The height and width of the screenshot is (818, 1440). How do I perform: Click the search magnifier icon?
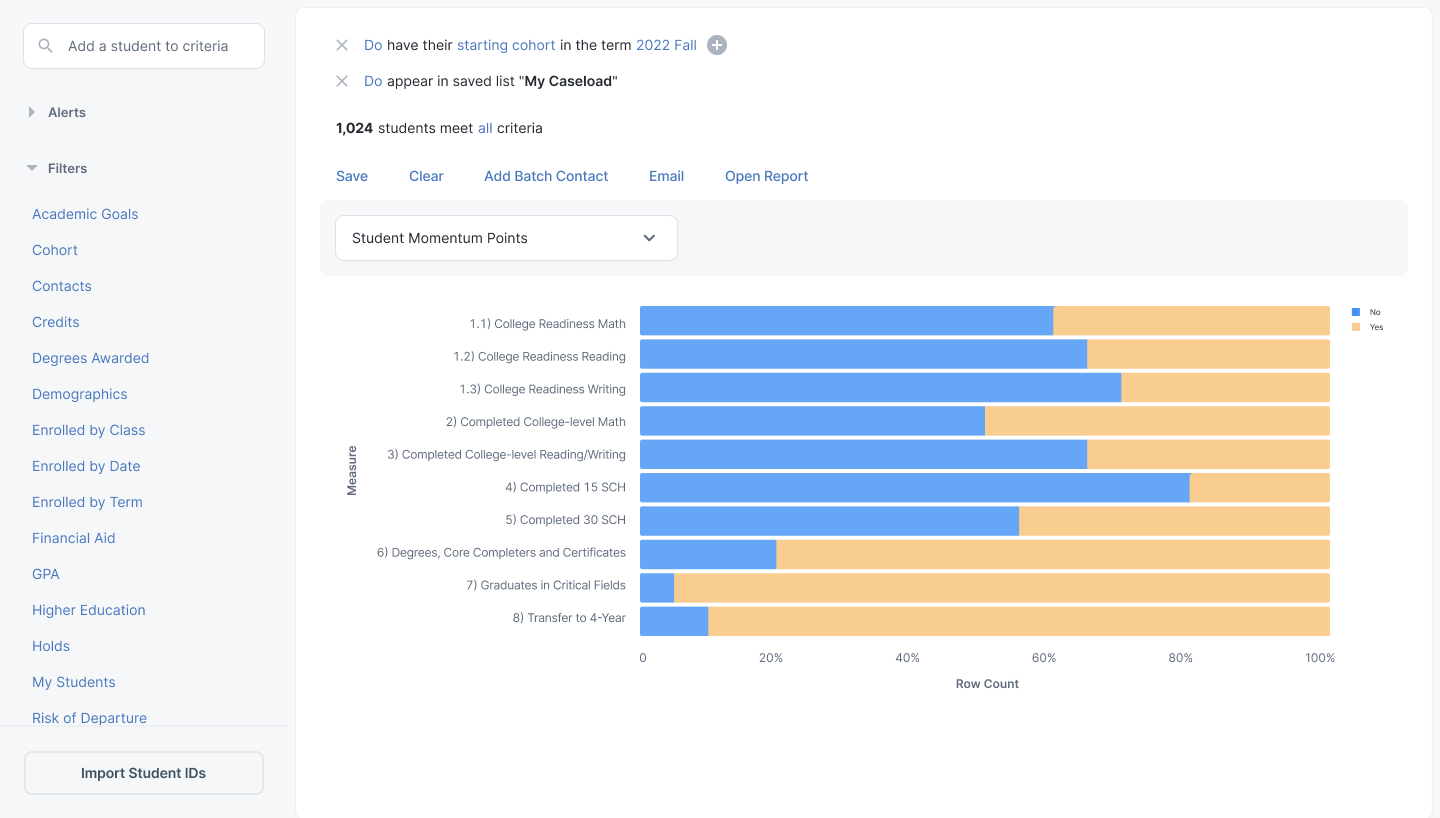click(45, 46)
